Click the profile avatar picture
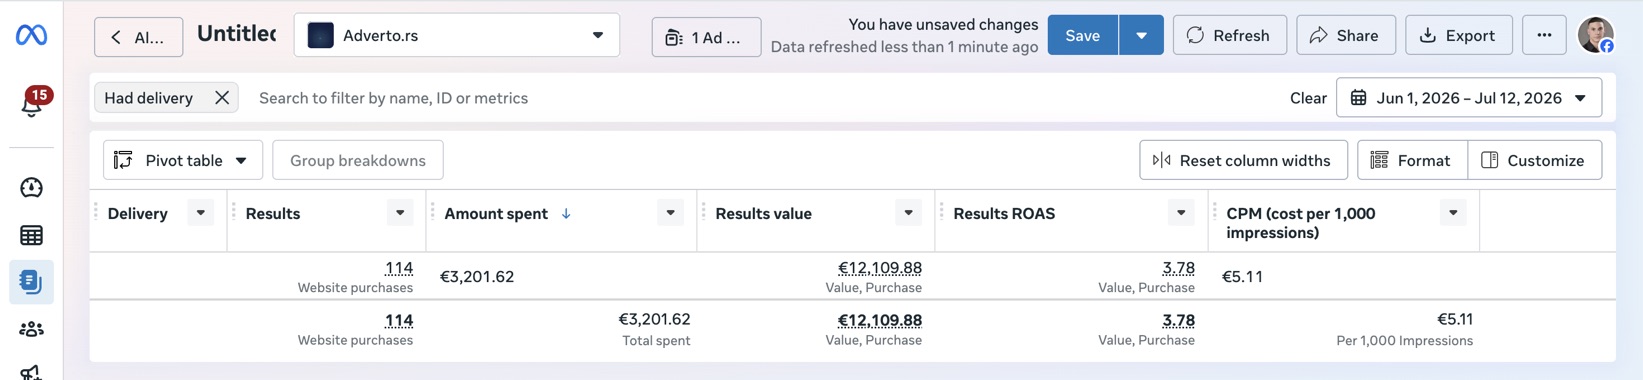1643x380 pixels. (x=1596, y=35)
